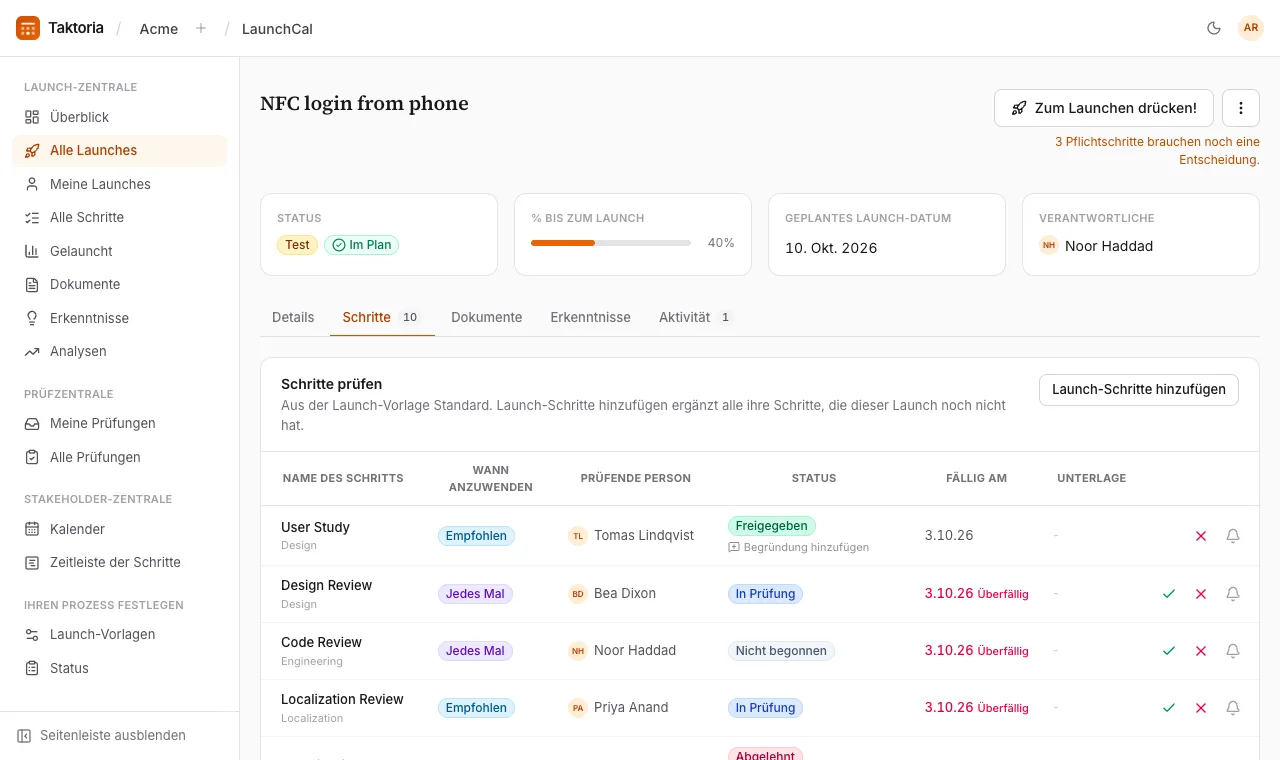
Task: Click the bell for User Study
Action: [1233, 536]
